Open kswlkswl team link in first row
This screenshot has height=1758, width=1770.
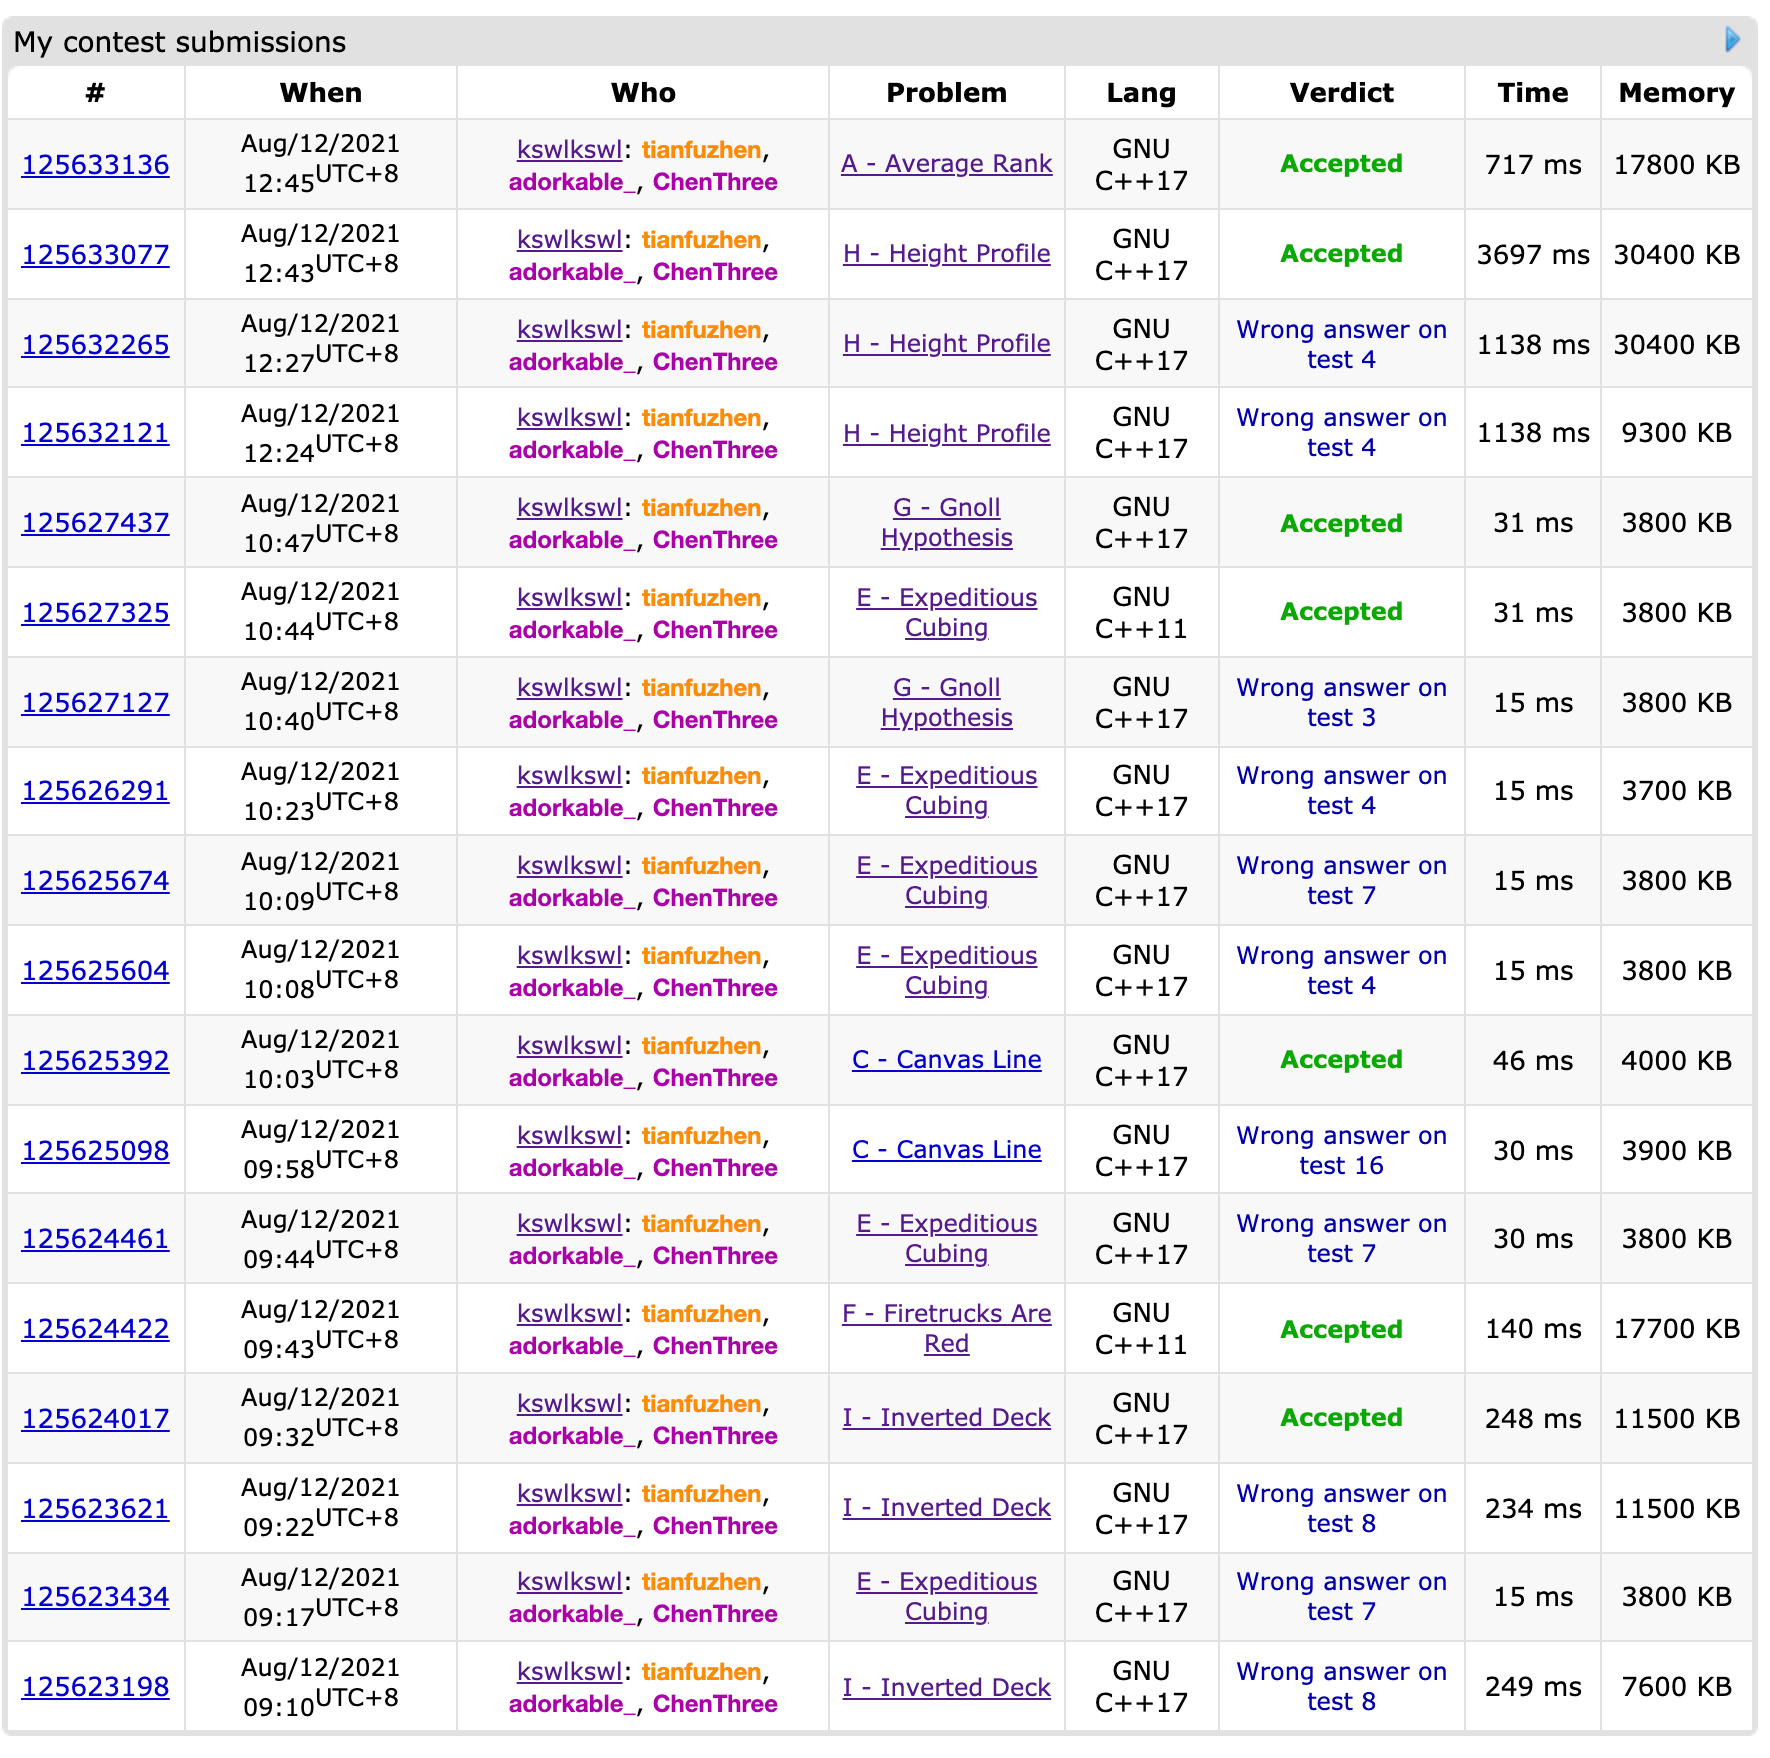point(569,150)
